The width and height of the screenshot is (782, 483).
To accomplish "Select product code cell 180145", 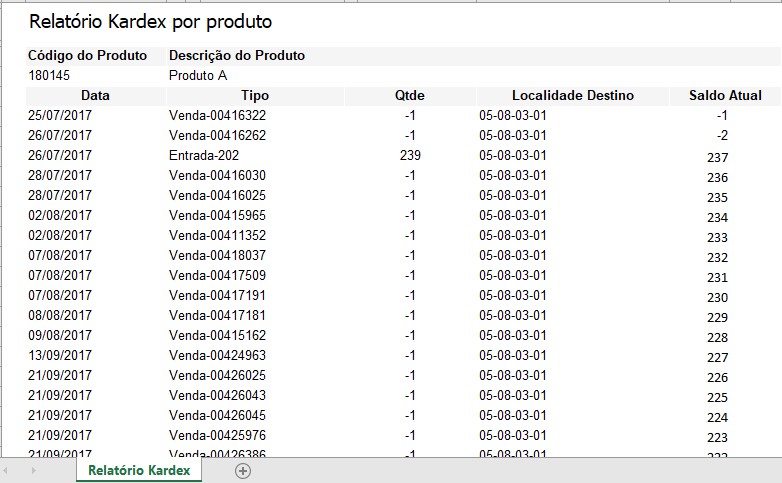I will (49, 76).
